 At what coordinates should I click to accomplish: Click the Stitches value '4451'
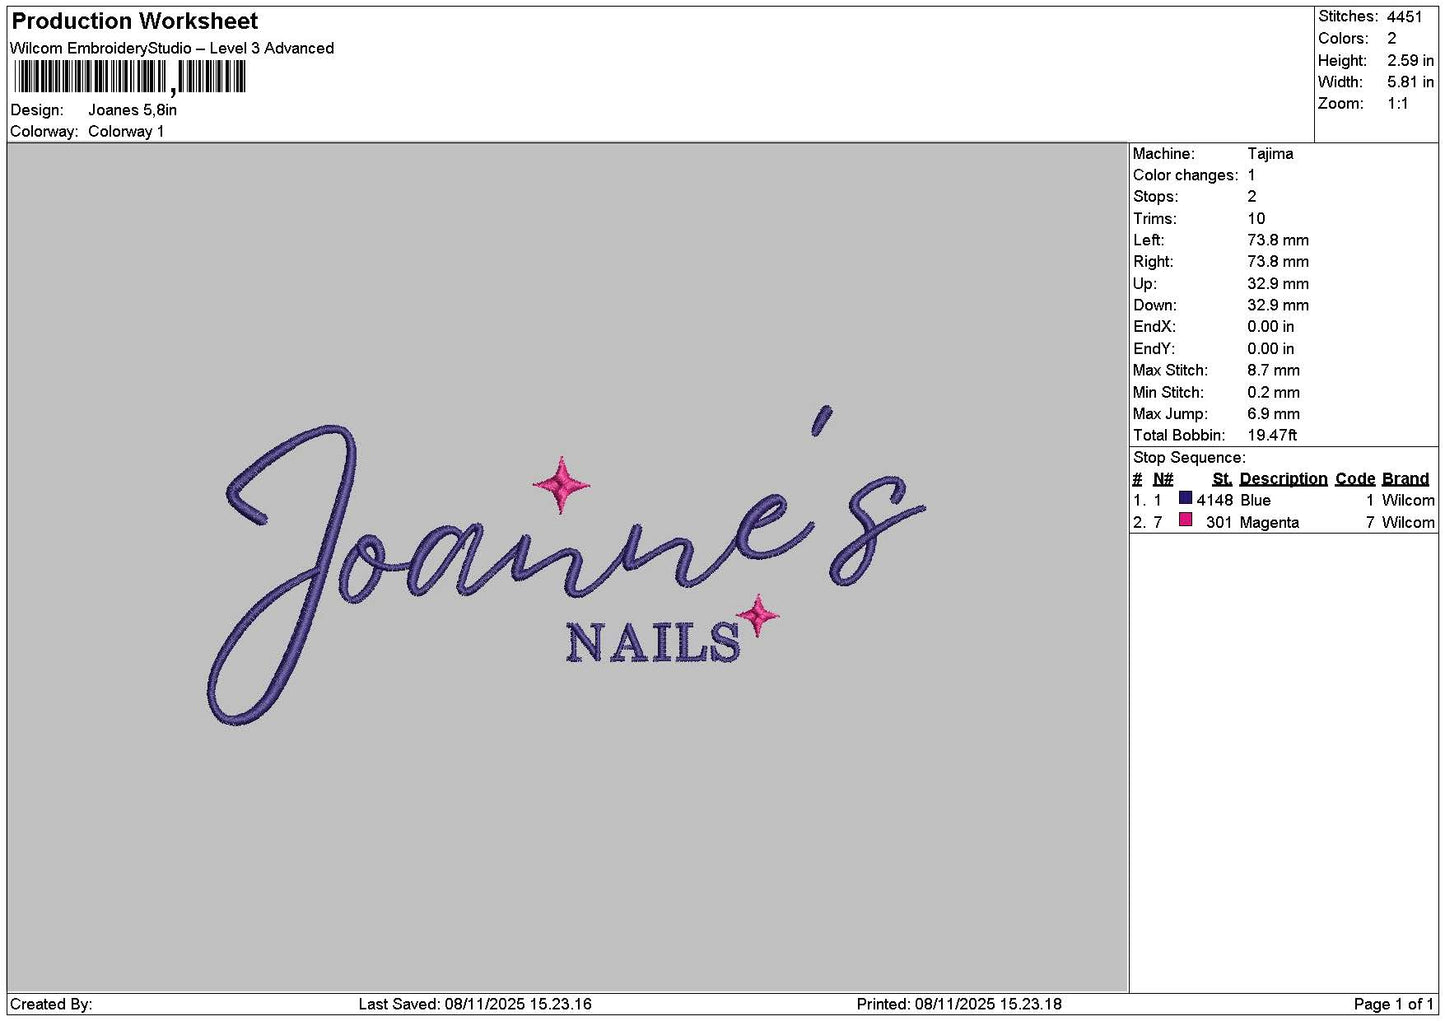1404,16
